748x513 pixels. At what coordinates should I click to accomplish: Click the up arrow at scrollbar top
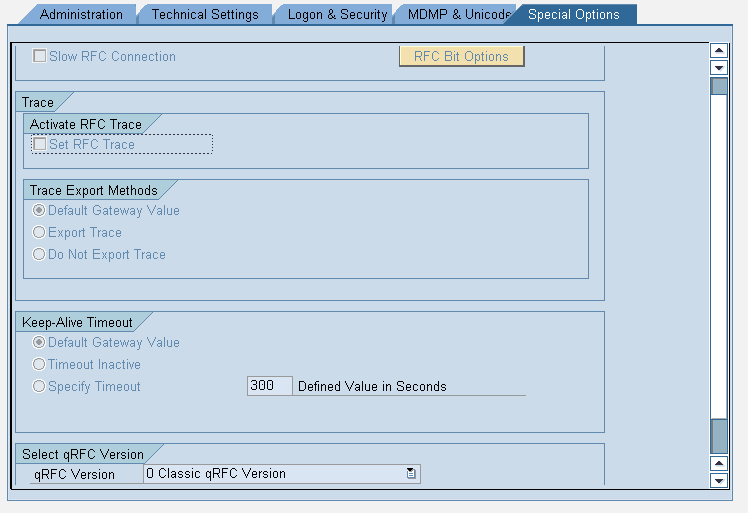point(717,51)
